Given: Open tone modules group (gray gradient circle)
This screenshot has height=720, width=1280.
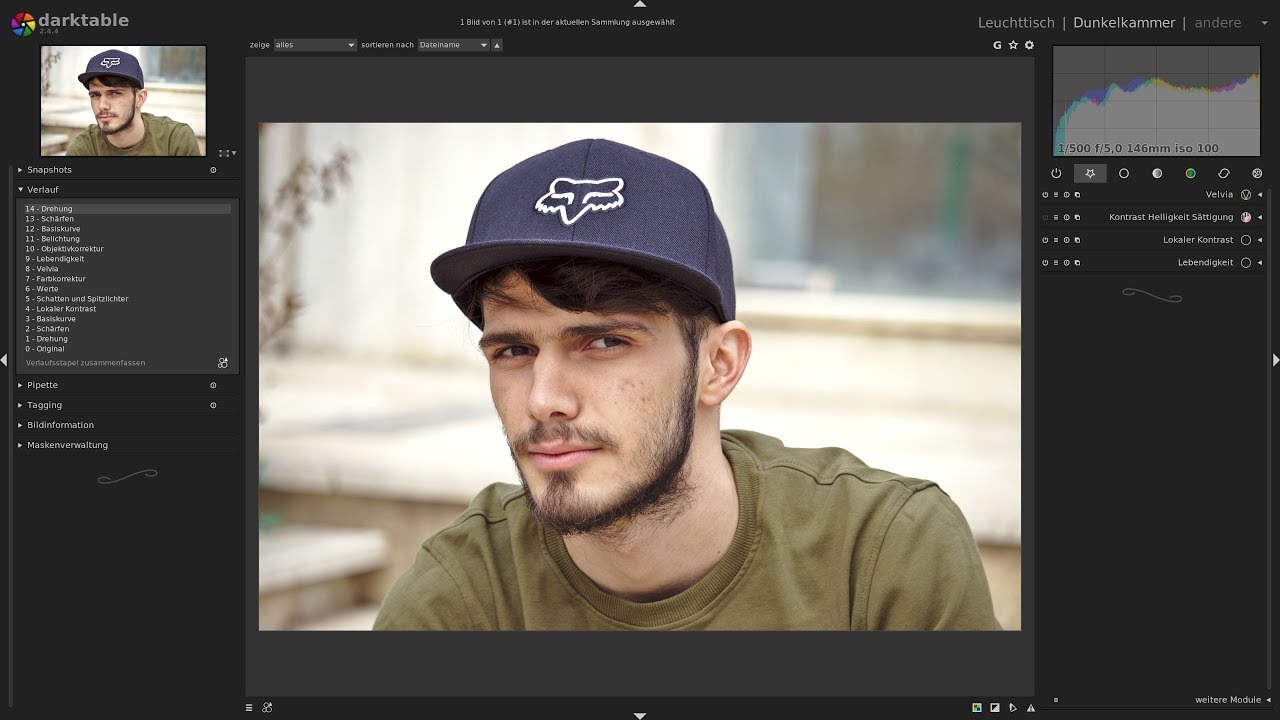Looking at the screenshot, I should [1157, 173].
